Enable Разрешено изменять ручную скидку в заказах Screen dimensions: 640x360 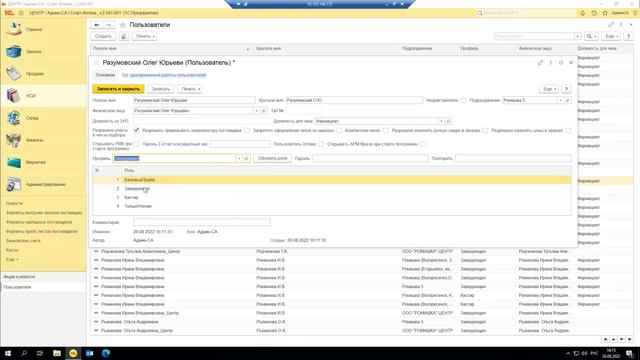click(x=485, y=131)
